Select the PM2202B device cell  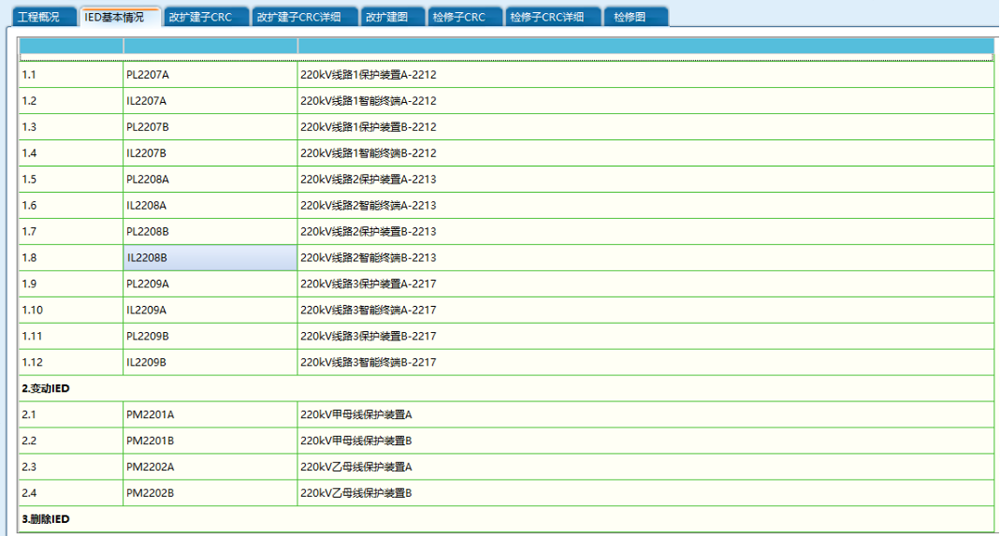tap(150, 492)
